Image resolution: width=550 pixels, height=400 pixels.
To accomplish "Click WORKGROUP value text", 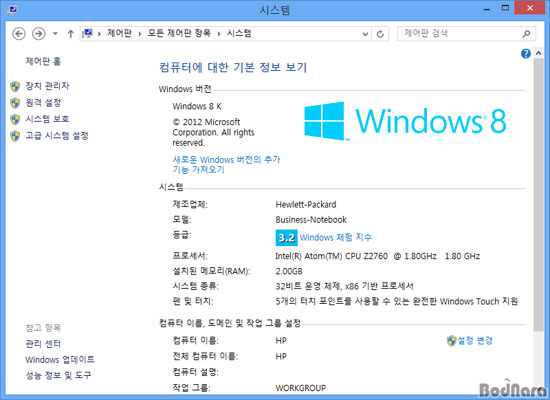I will click(x=301, y=388).
